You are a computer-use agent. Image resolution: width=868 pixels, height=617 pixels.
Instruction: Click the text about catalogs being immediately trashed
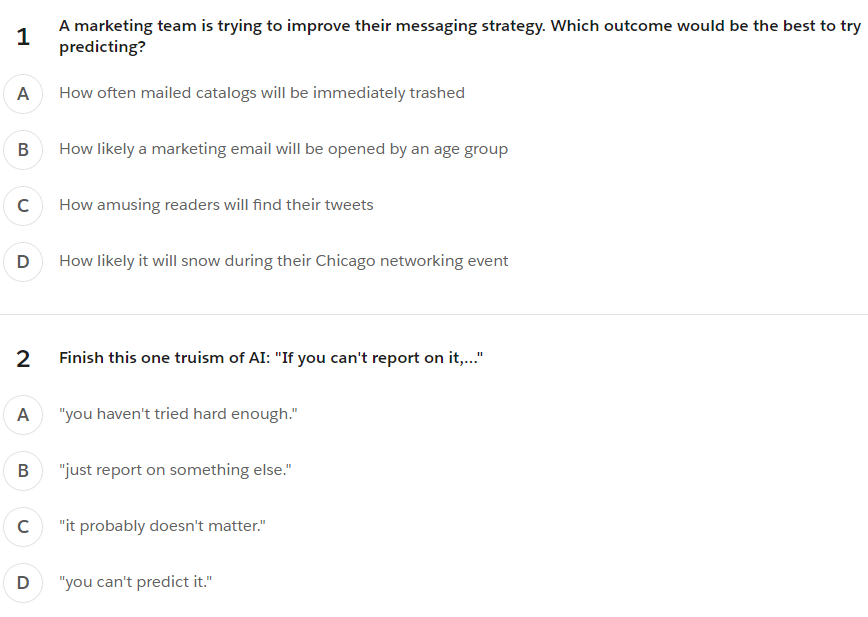[262, 93]
